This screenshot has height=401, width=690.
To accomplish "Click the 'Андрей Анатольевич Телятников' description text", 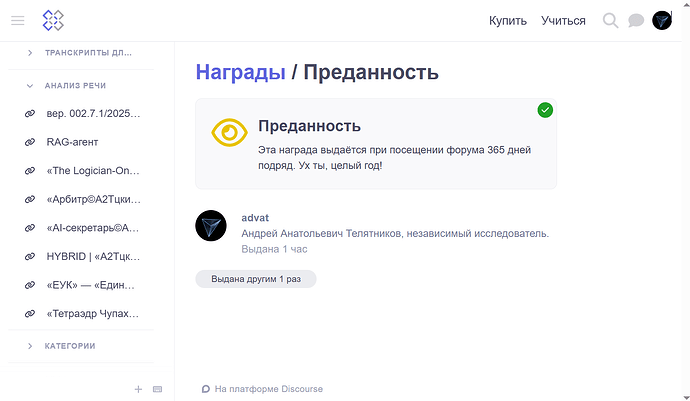I will (395, 233).
